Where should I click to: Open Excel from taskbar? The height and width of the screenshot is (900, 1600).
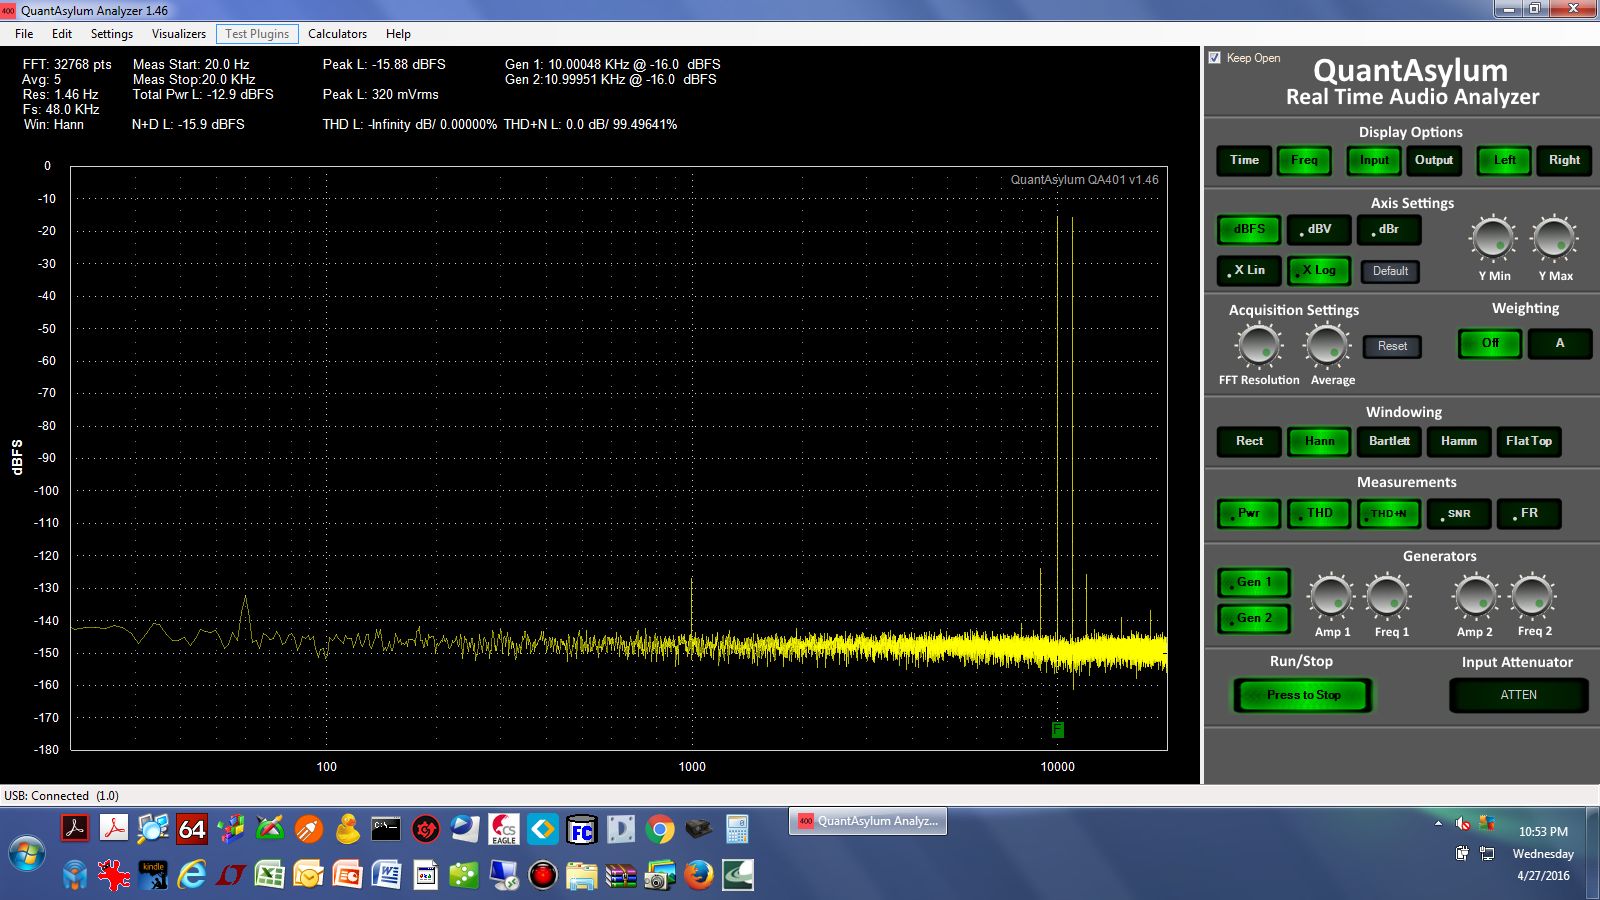(x=270, y=875)
